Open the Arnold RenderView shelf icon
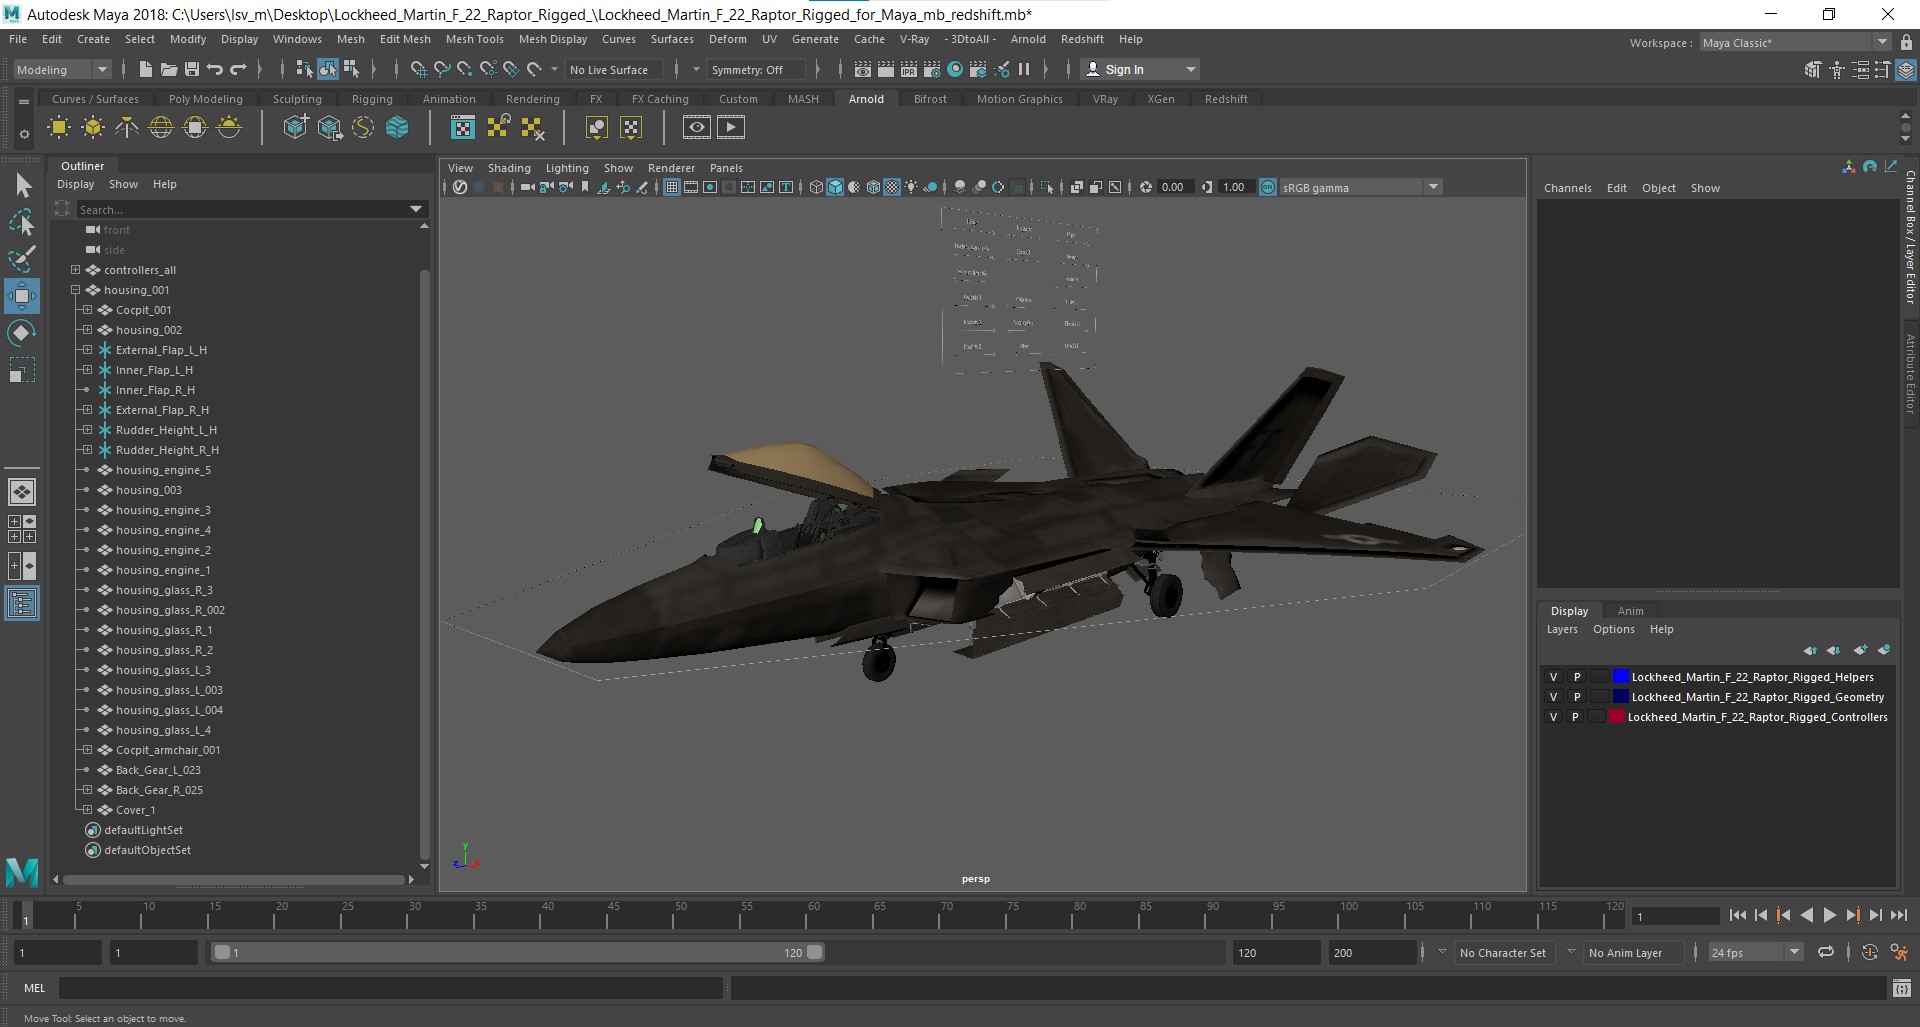 (x=697, y=127)
